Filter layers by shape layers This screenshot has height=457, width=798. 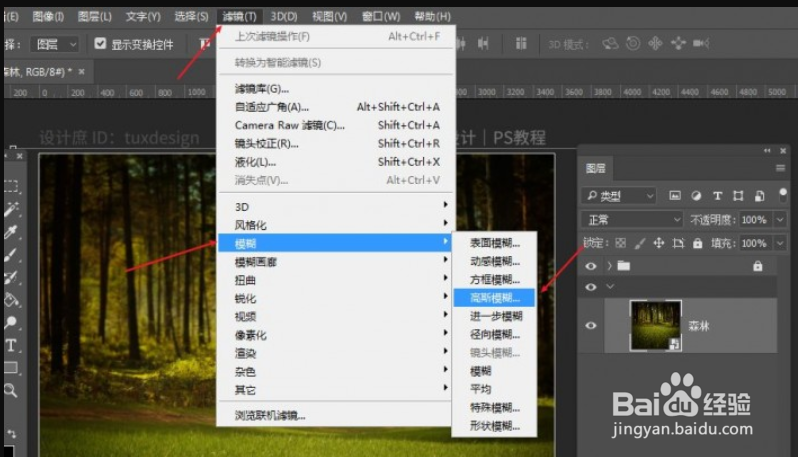coord(738,195)
